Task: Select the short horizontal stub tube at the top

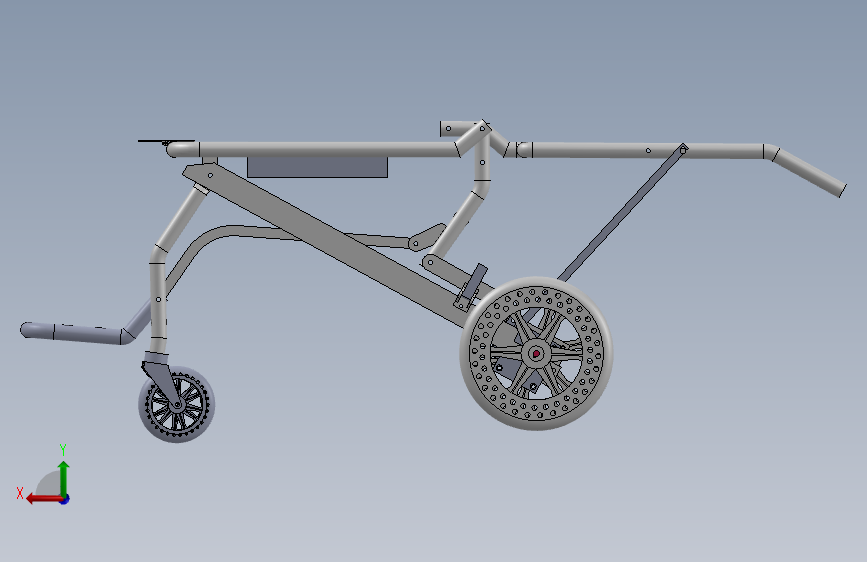Action: coord(458,128)
